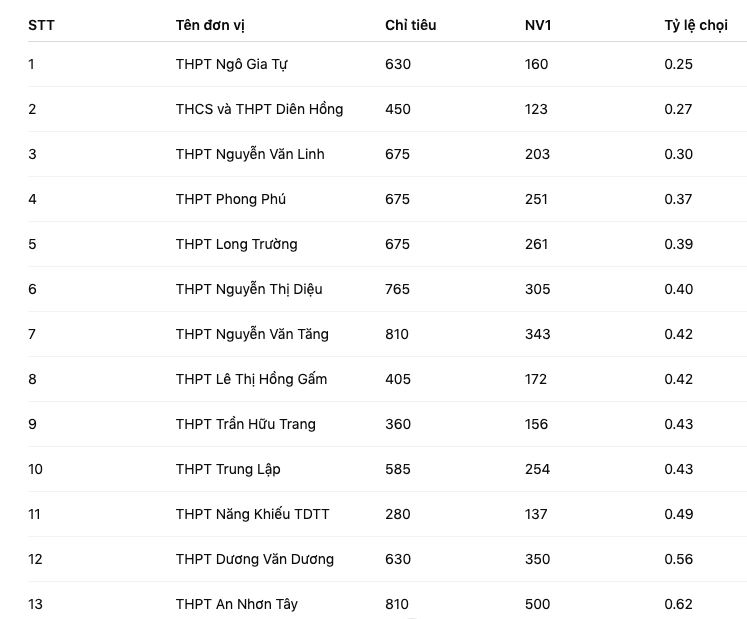Select the THPT Nguyễn Thị Diệu cell
Image resolution: width=747 pixels, height=619 pixels.
coord(249,289)
